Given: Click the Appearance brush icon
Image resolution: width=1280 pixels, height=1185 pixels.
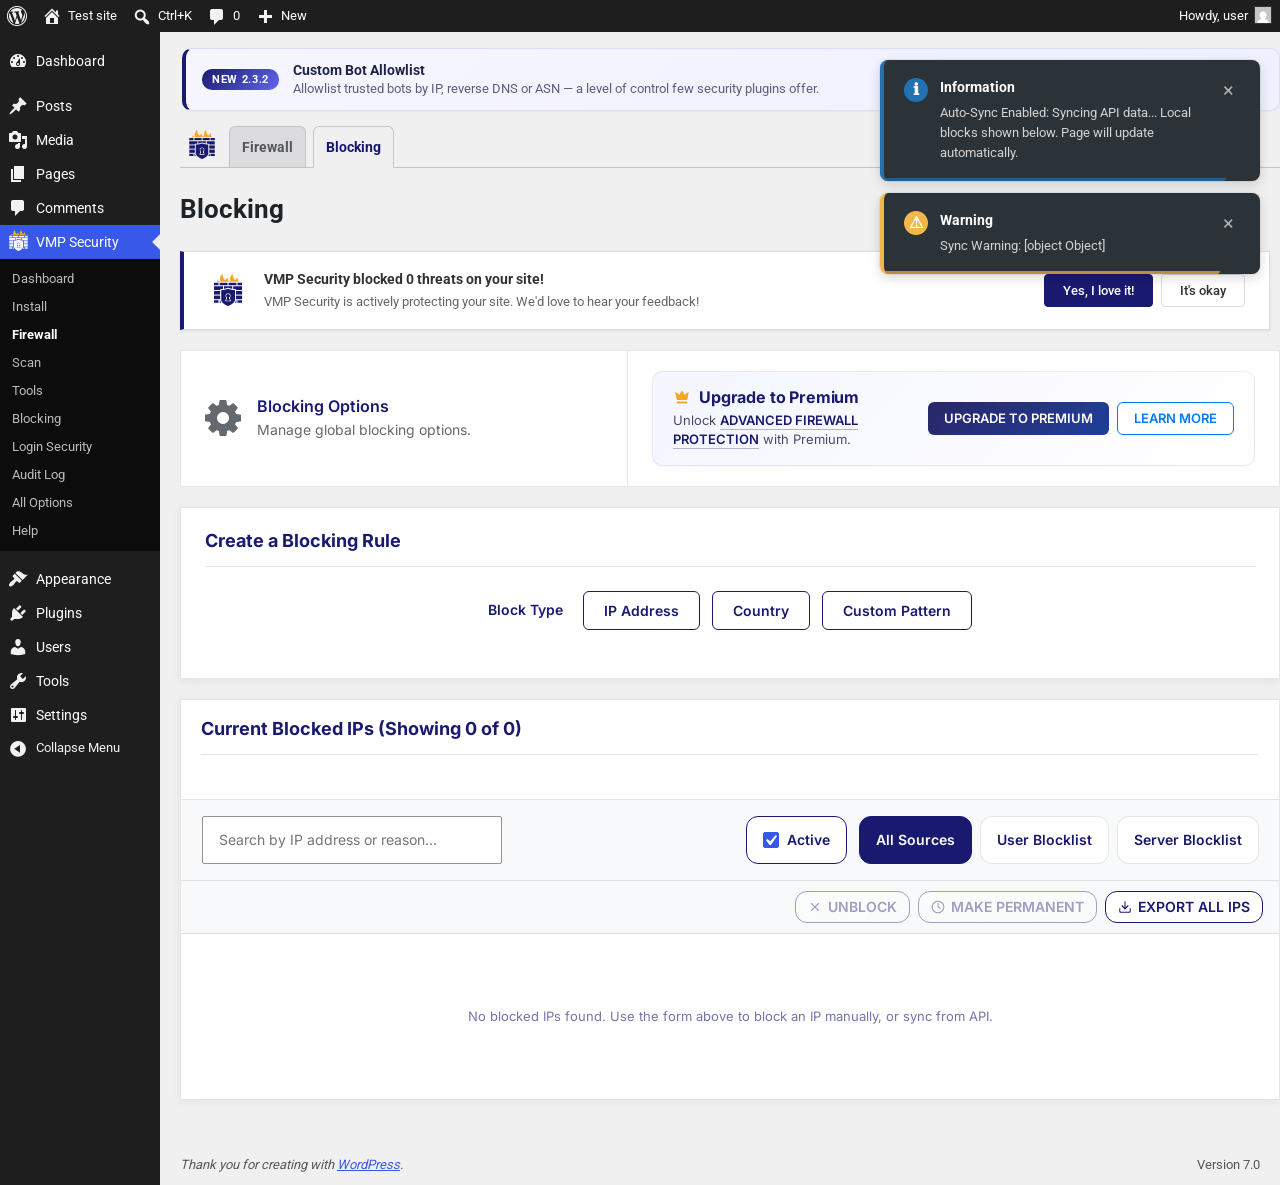Looking at the screenshot, I should click(18, 579).
